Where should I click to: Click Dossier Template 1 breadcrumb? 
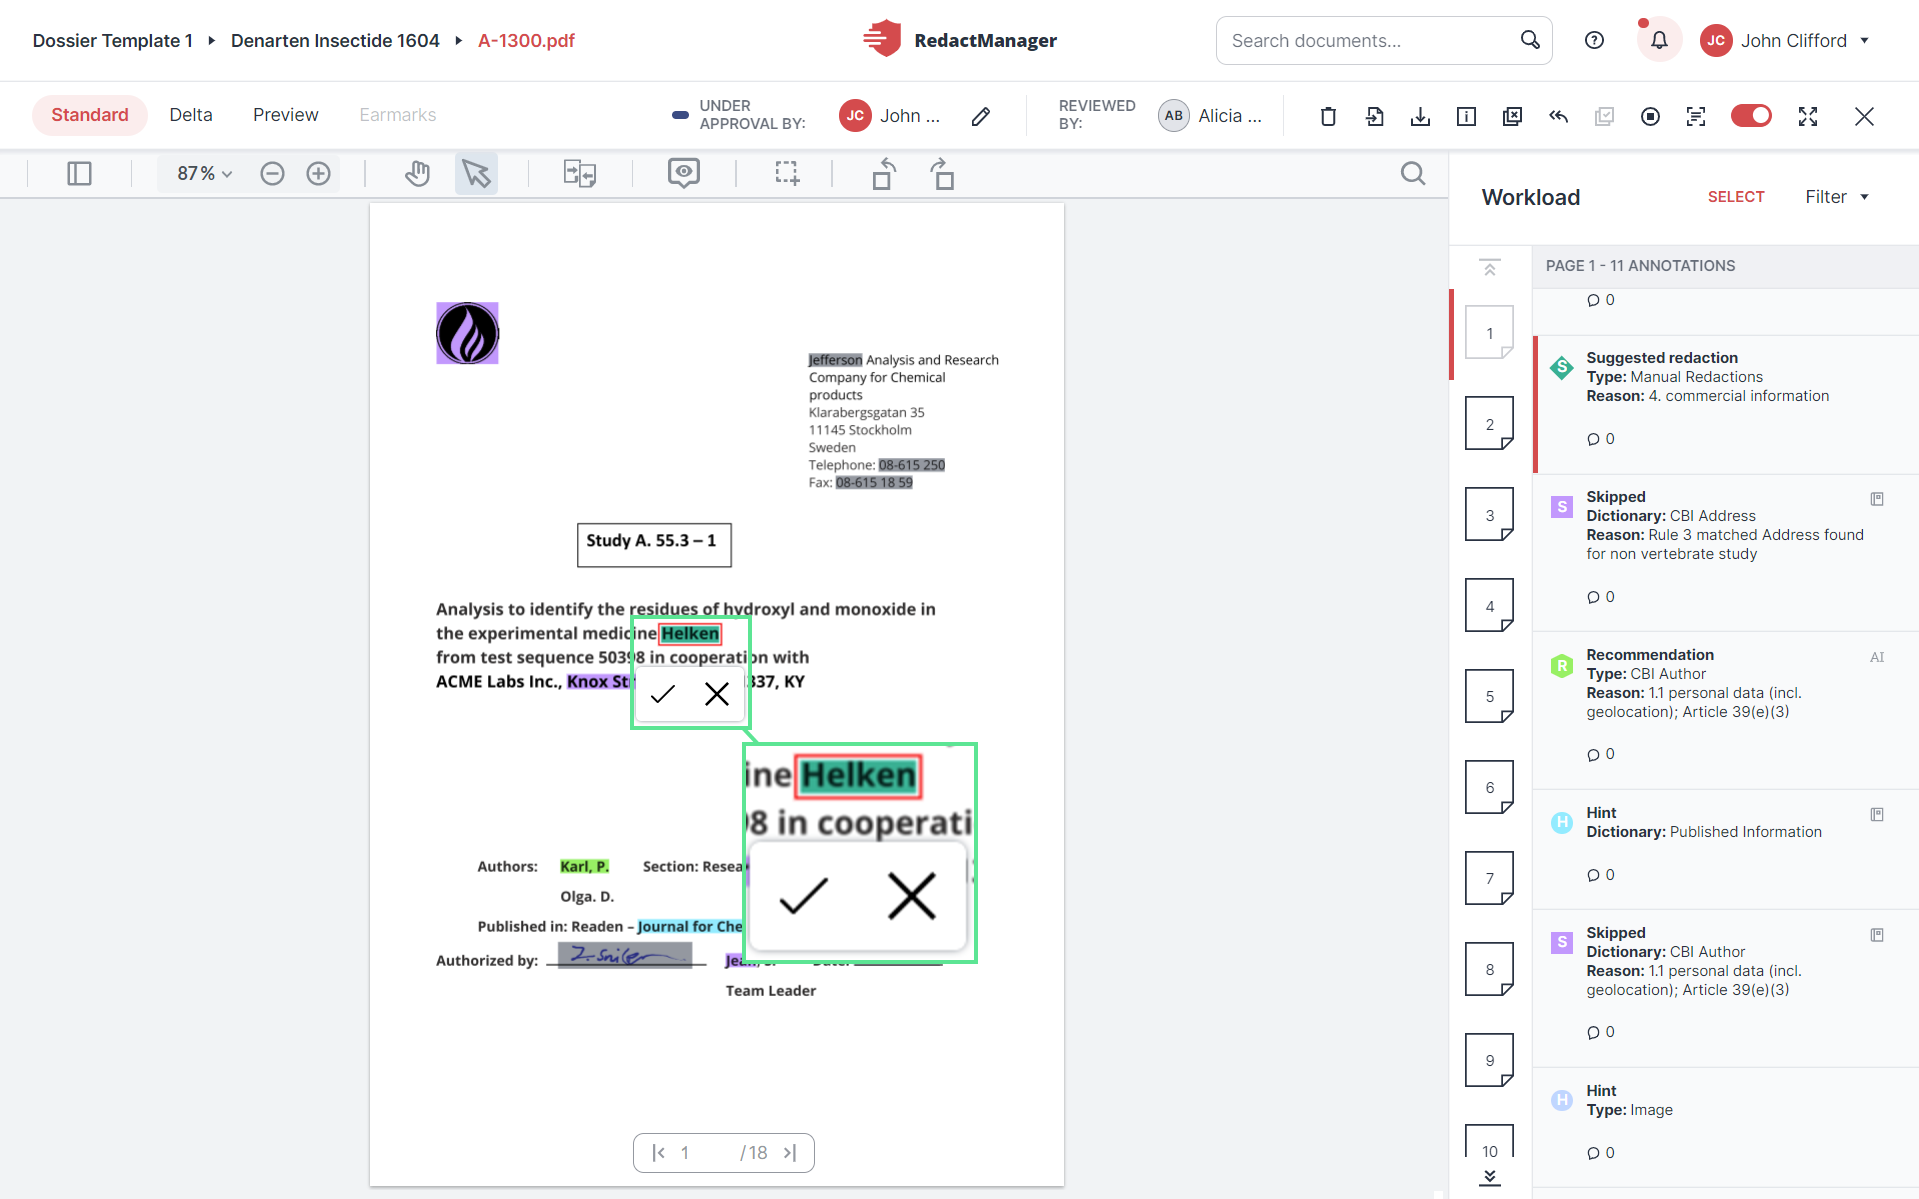tap(113, 41)
